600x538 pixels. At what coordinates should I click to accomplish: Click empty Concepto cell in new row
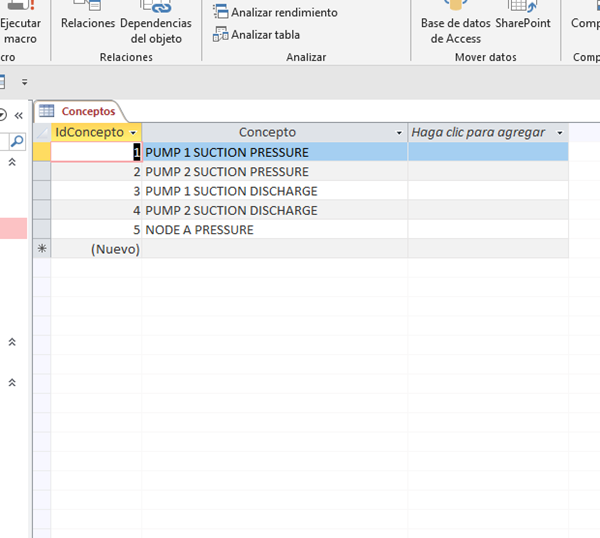tap(274, 249)
